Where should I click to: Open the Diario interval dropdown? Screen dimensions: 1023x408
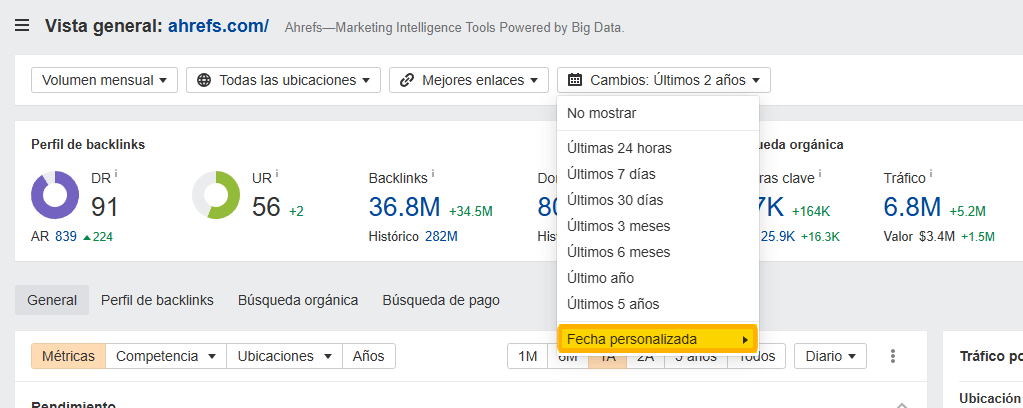click(x=830, y=356)
